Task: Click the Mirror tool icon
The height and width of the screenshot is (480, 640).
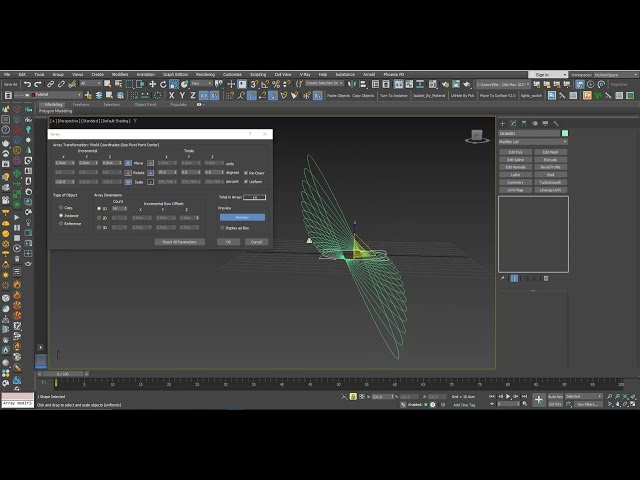Action: coord(352,84)
